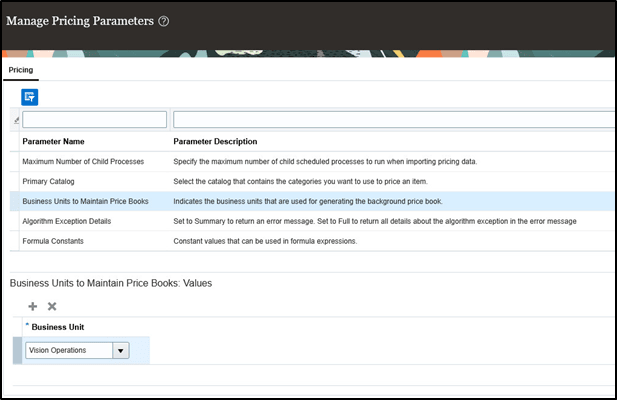Click the row selector beside Vision Operations
The height and width of the screenshot is (400, 617).
(17, 350)
